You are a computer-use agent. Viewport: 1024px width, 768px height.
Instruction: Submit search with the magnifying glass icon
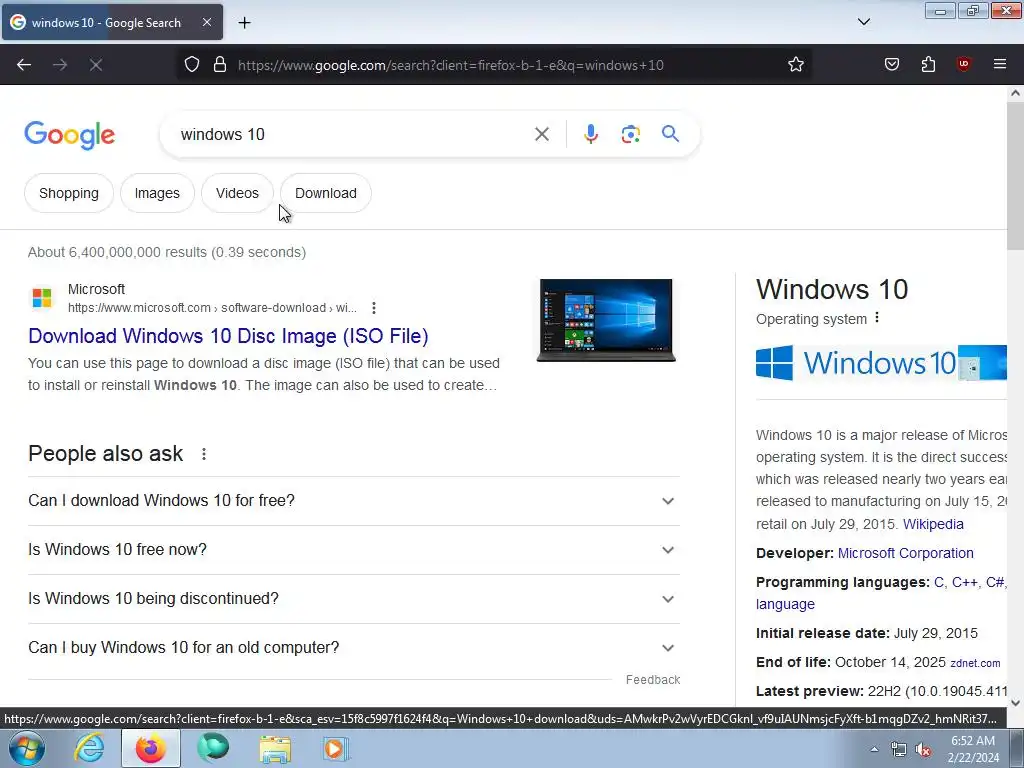click(670, 134)
